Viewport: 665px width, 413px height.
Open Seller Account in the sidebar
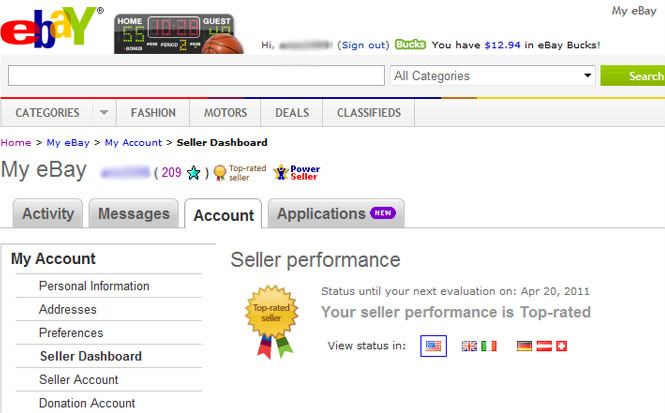coord(78,380)
